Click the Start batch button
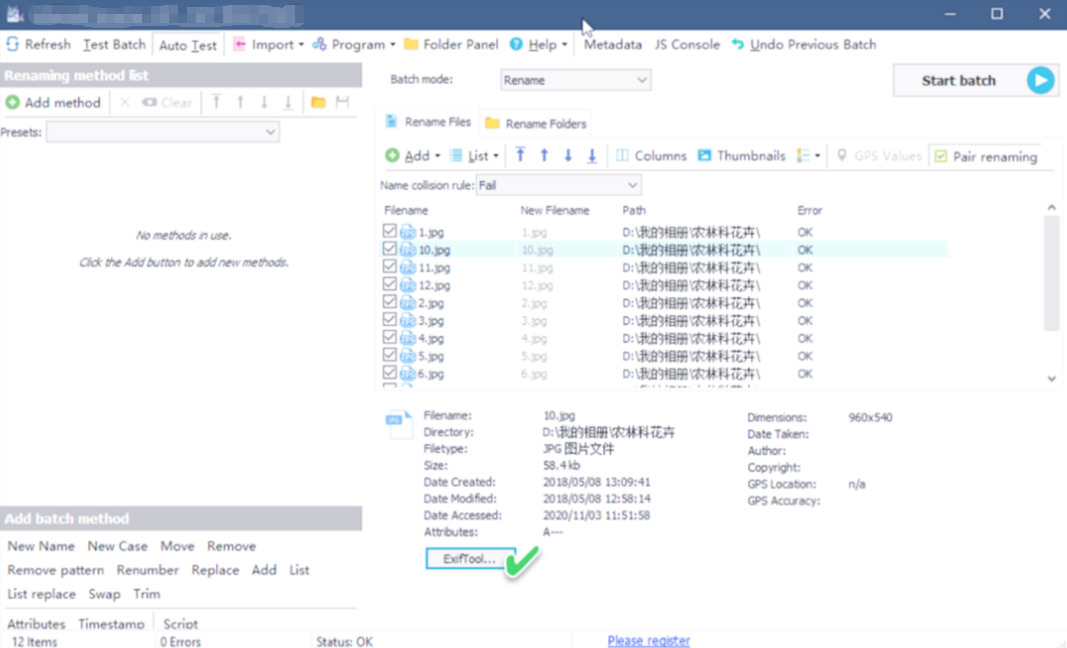 975,80
